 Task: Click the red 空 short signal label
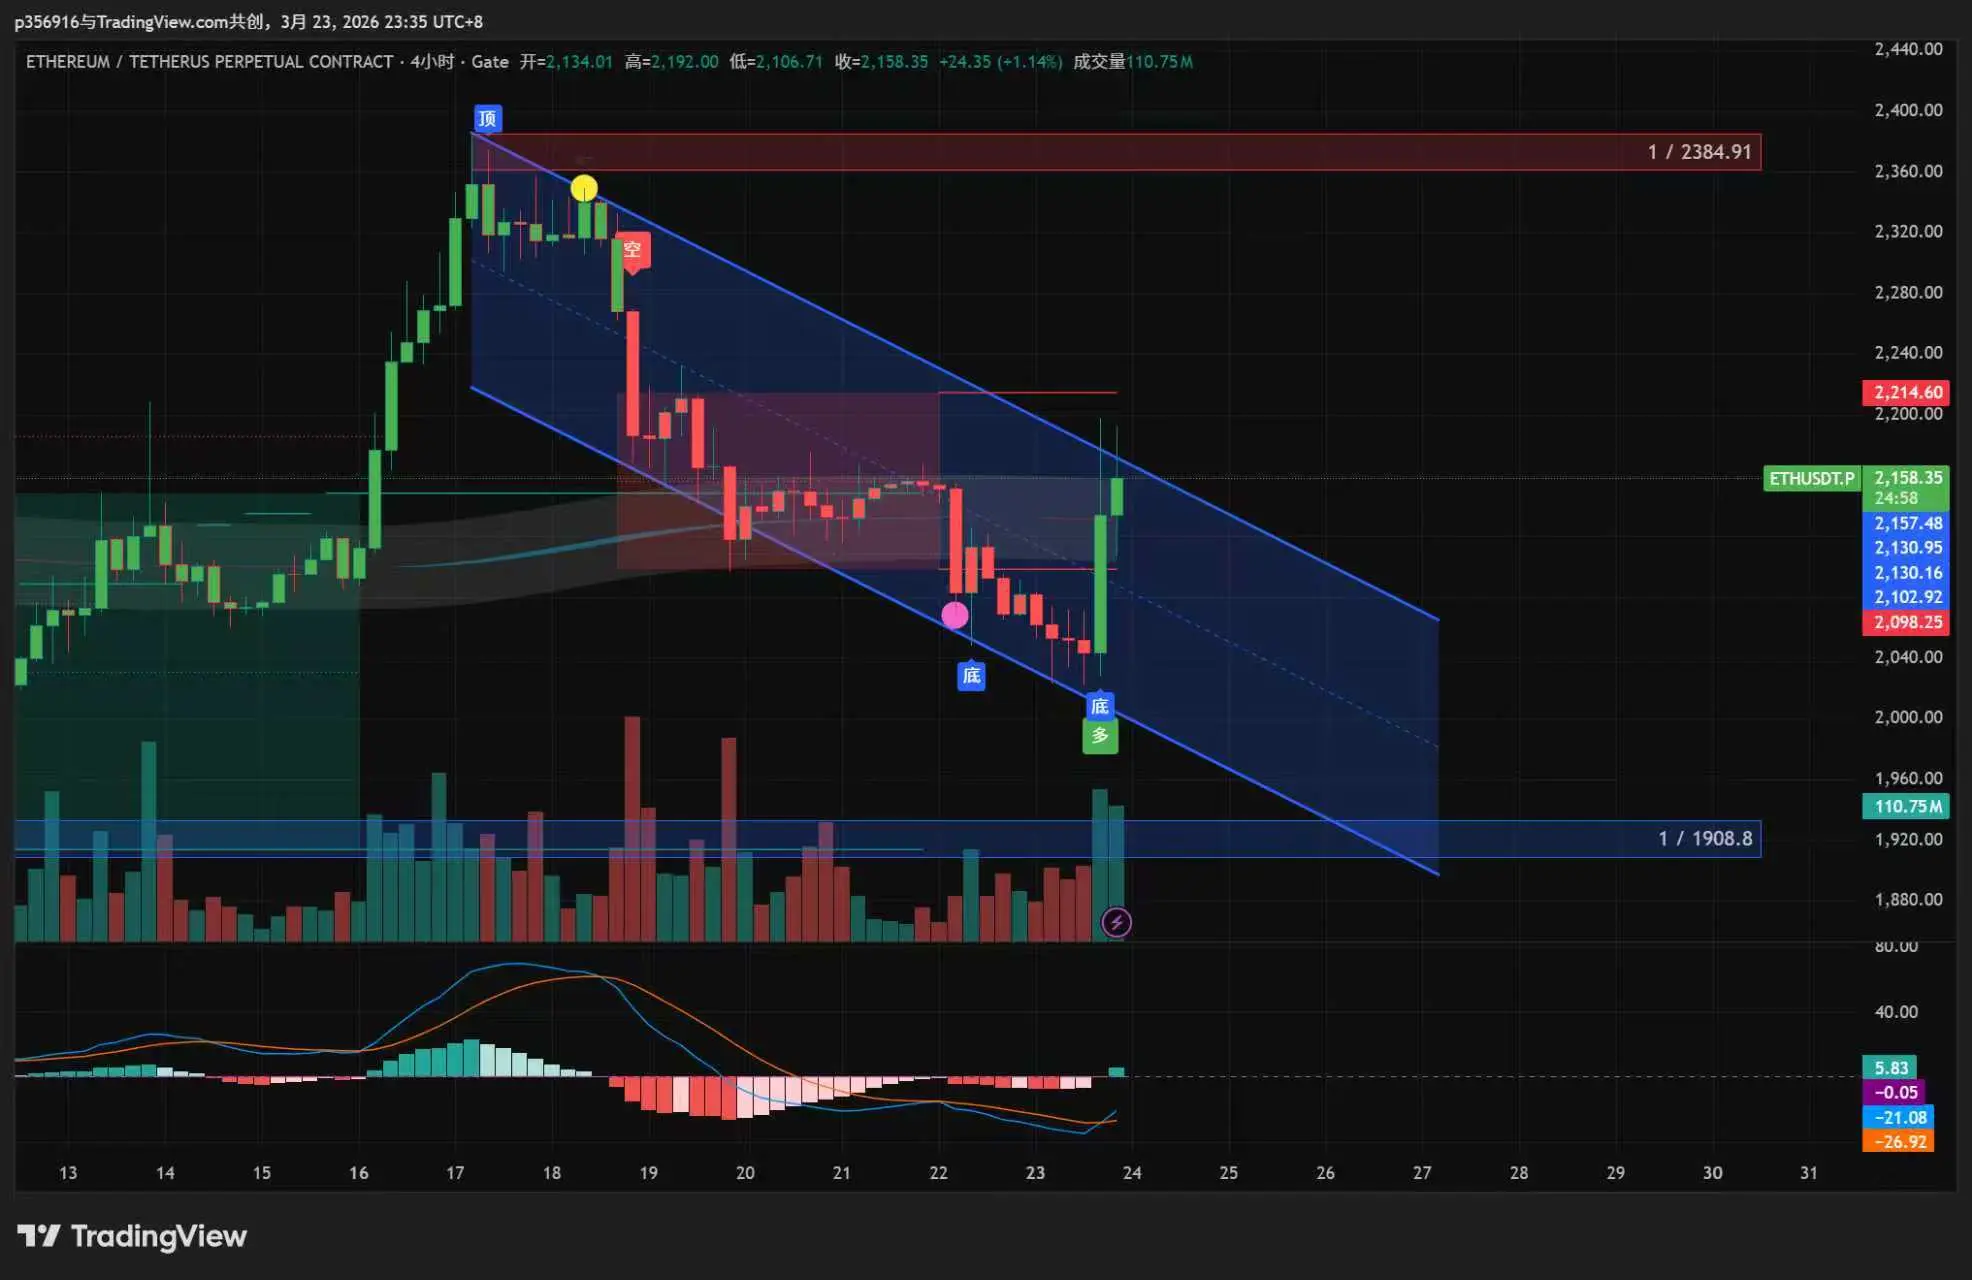click(632, 249)
